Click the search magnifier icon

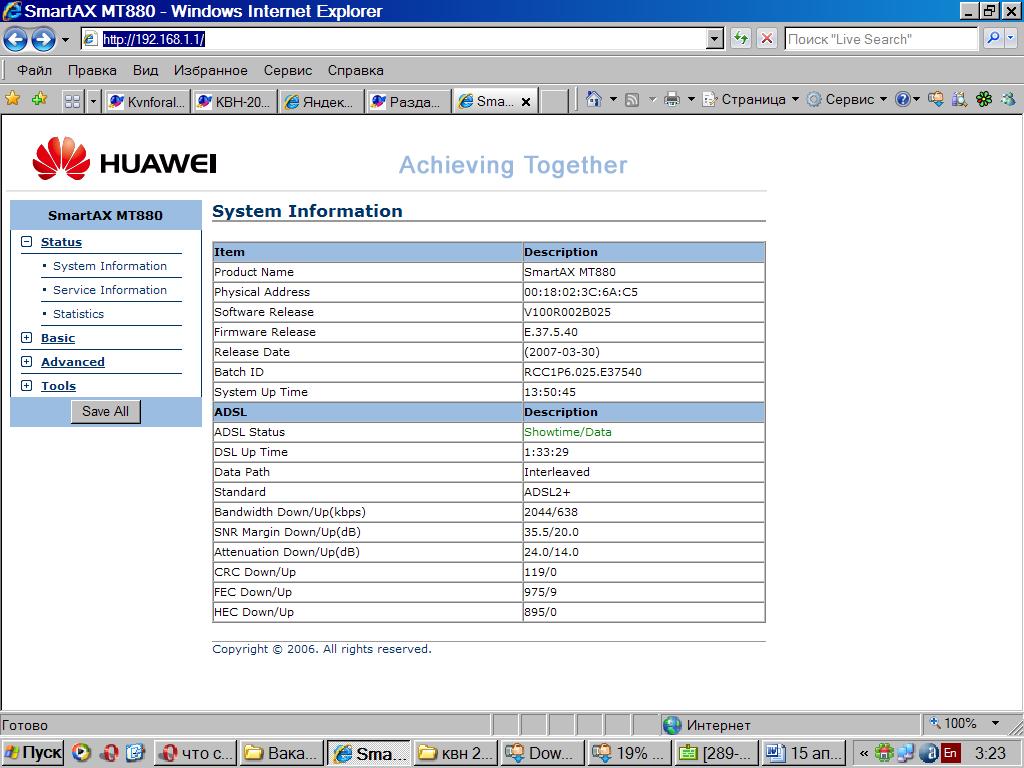pos(993,39)
